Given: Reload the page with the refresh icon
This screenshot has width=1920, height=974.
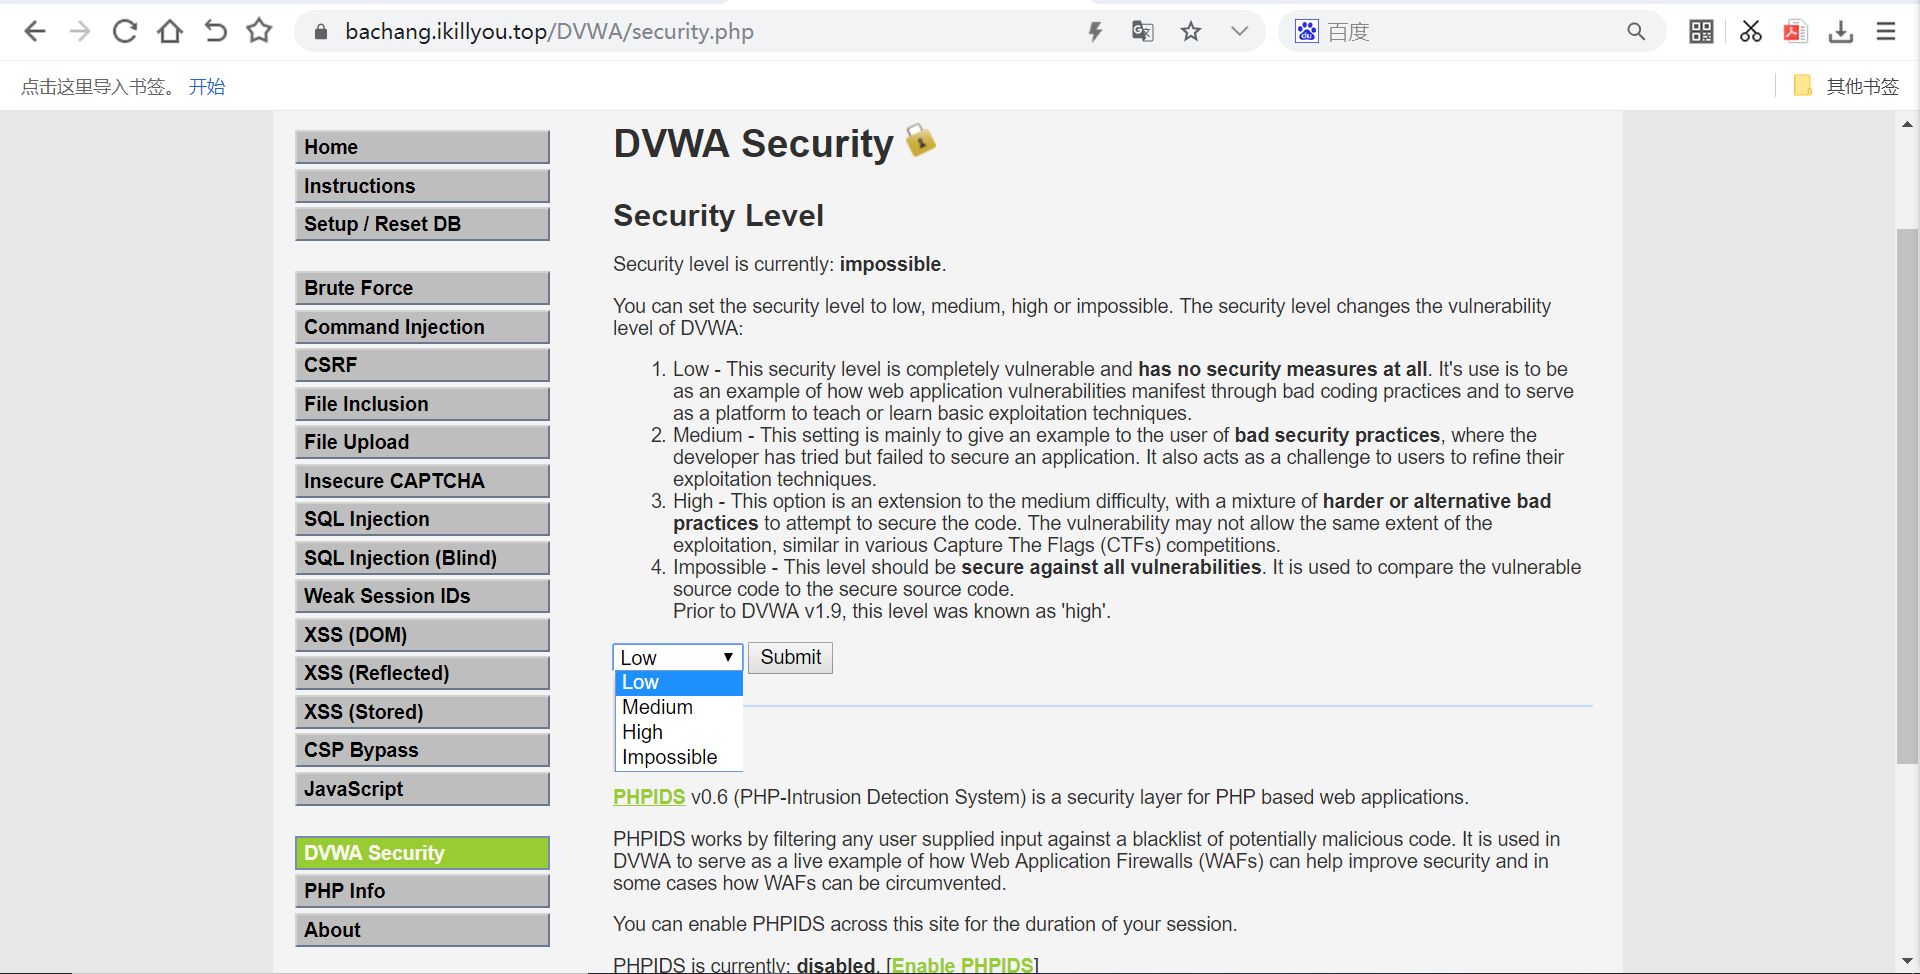Looking at the screenshot, I should (x=125, y=32).
